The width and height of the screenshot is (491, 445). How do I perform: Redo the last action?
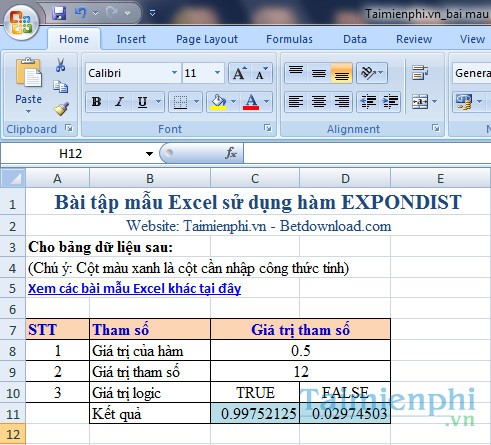pos(112,13)
